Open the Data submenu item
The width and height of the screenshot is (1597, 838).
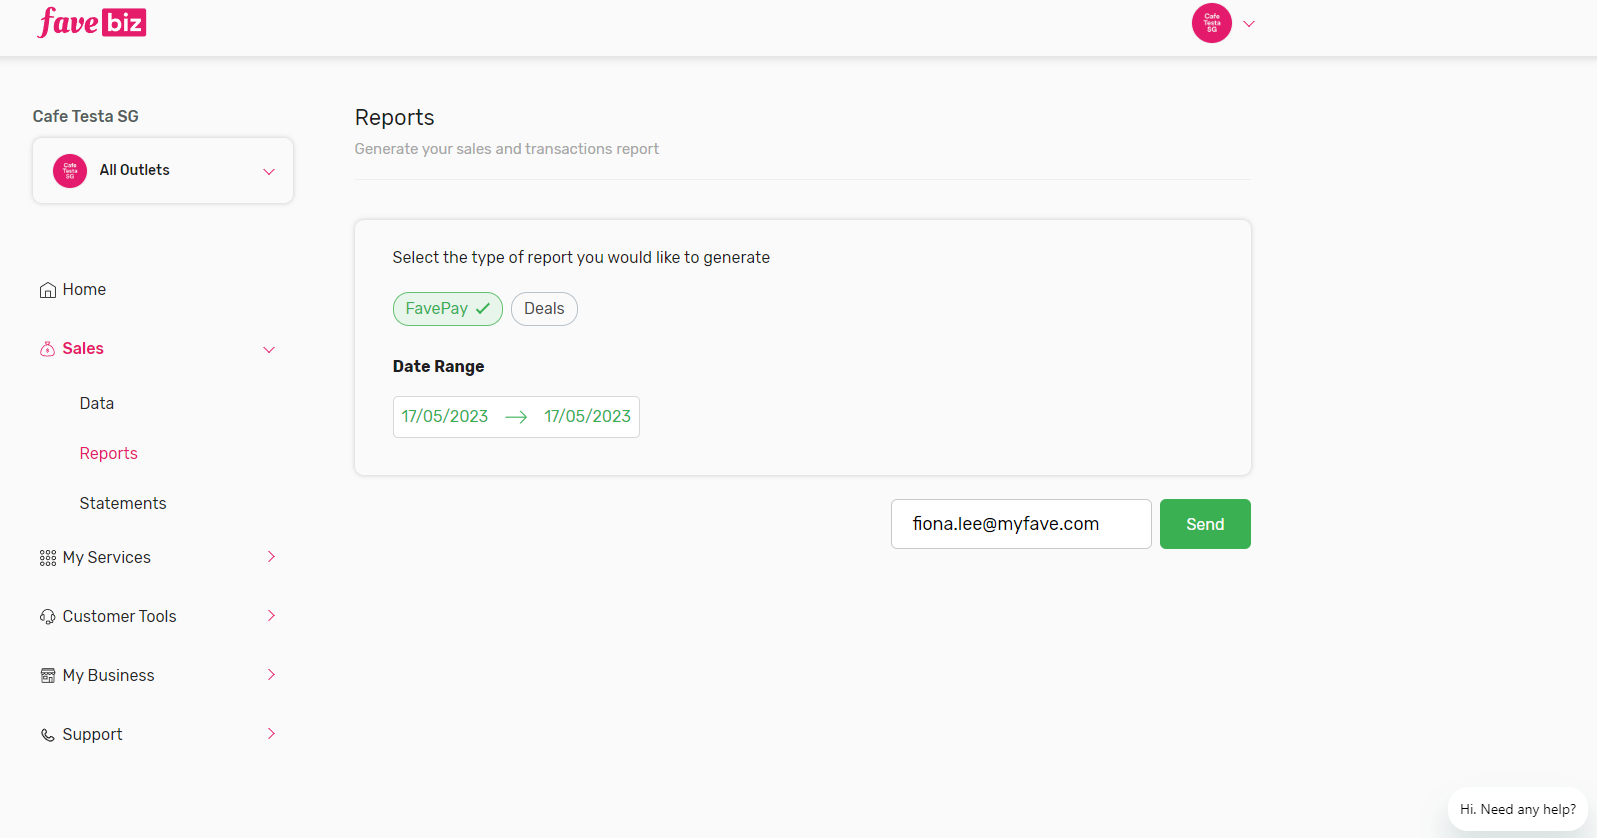tap(97, 404)
